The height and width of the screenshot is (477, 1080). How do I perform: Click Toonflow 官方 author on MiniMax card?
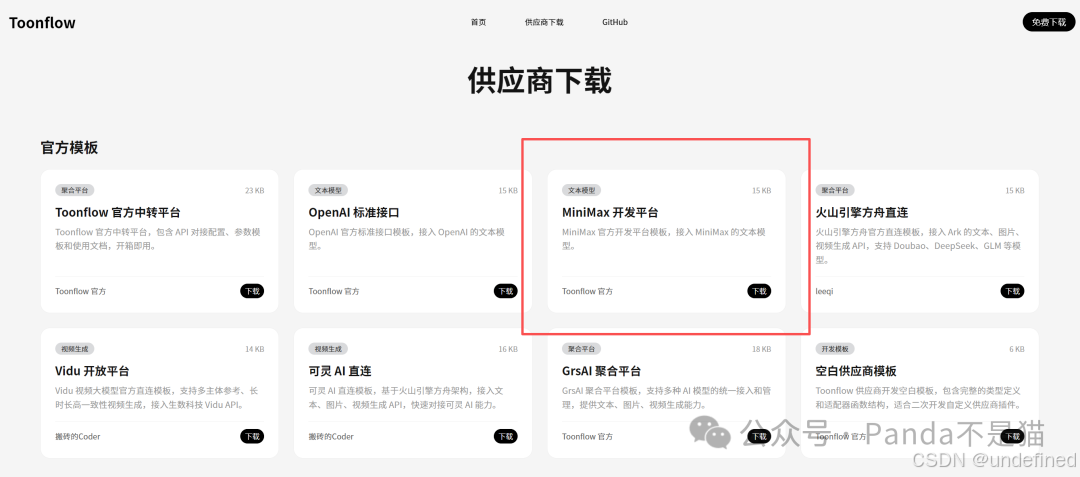click(588, 291)
